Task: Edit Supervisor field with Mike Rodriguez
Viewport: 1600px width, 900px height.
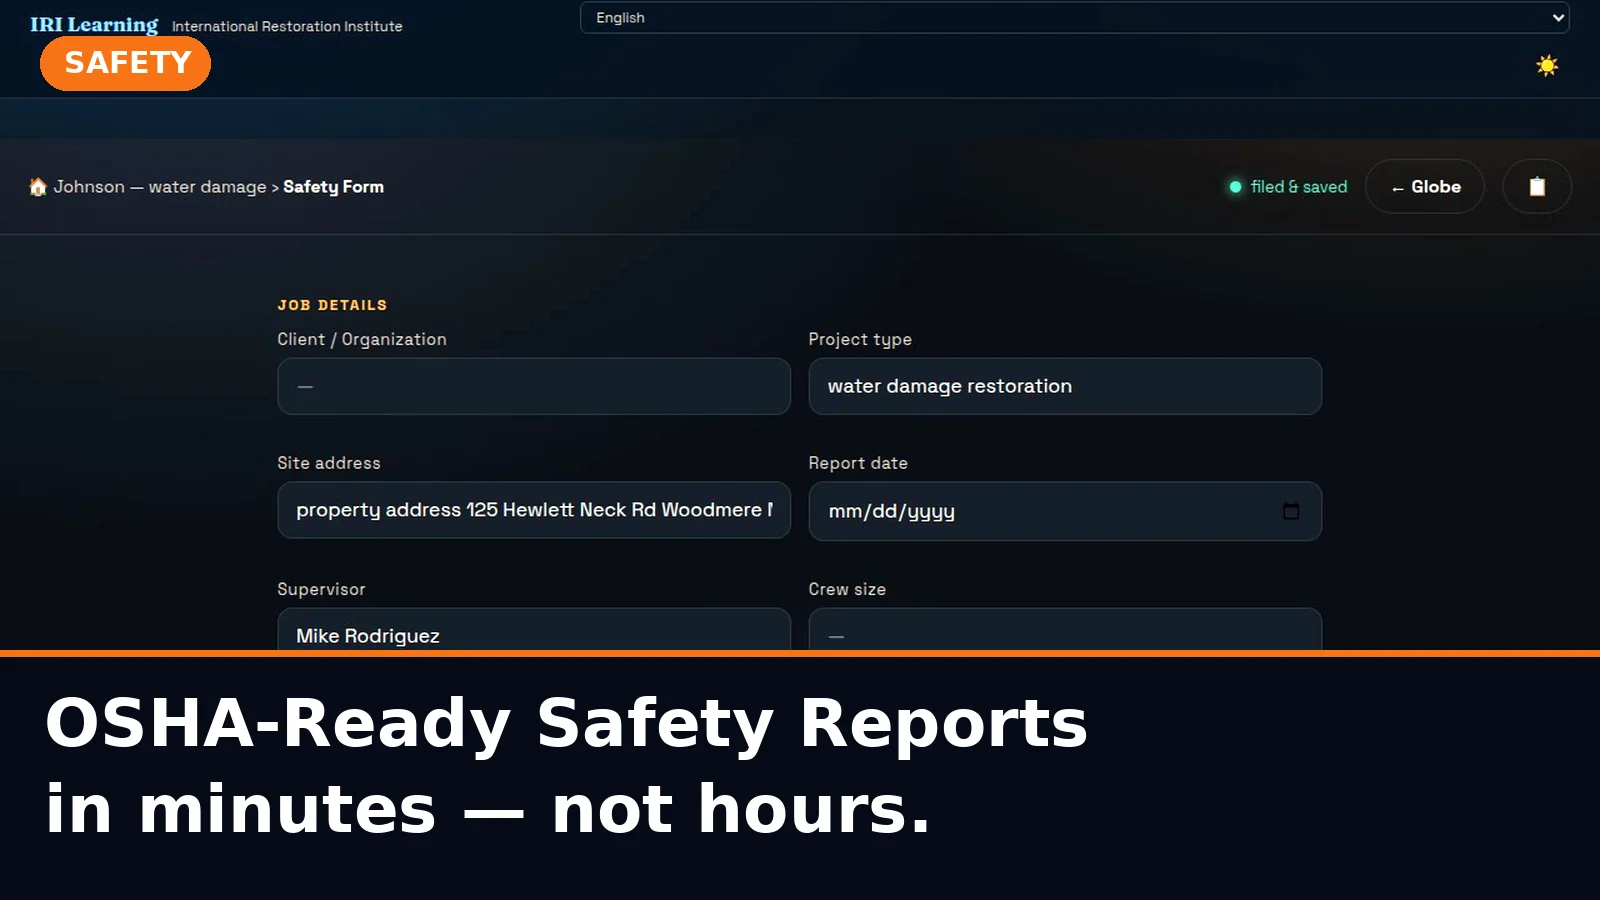Action: tap(534, 630)
